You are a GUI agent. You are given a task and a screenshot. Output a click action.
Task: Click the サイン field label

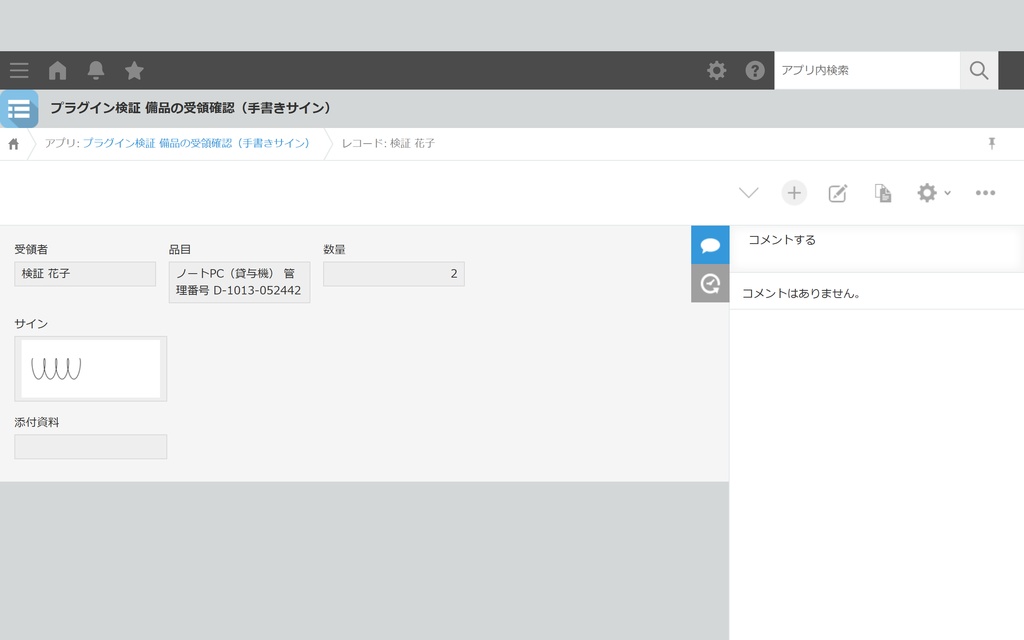(31, 324)
